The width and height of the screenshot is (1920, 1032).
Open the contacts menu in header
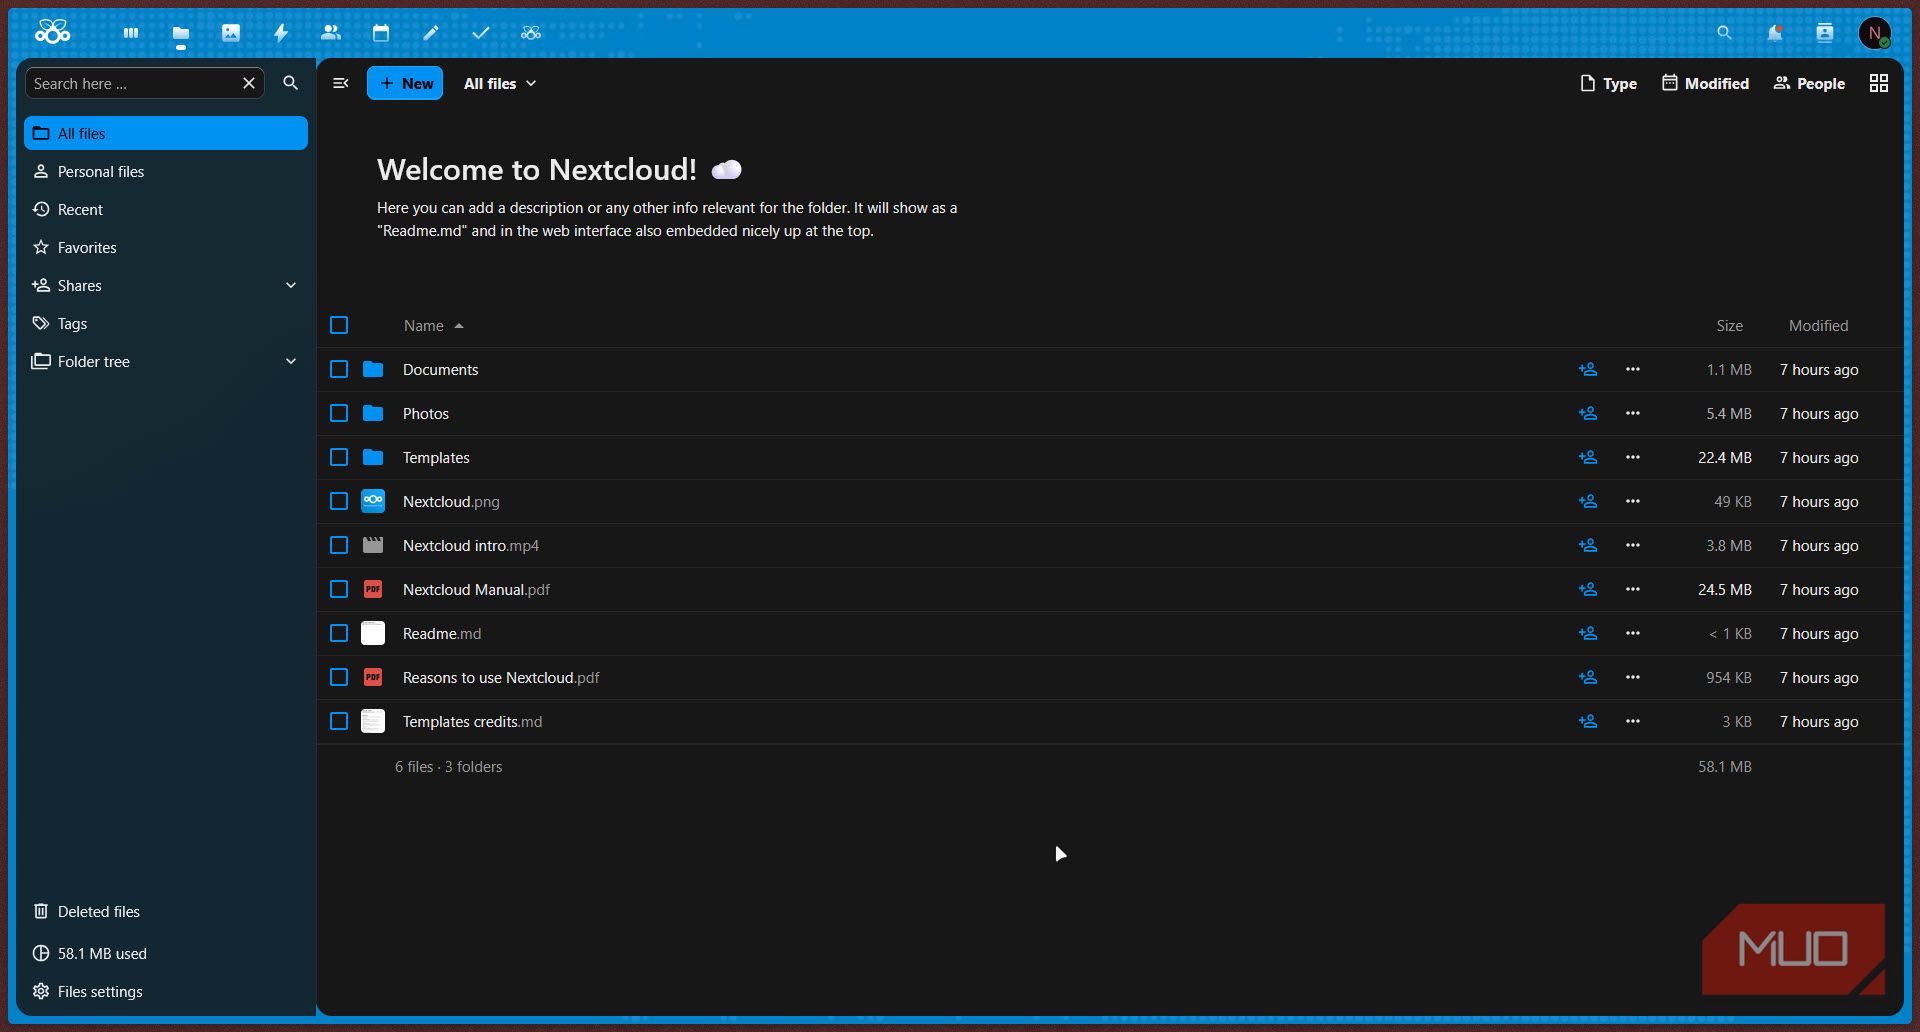[x=1825, y=33]
